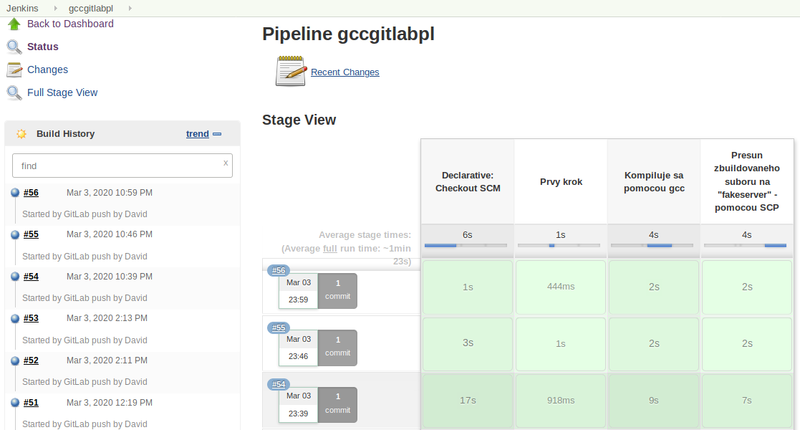Click the blue status ball for build #56

[15, 193]
